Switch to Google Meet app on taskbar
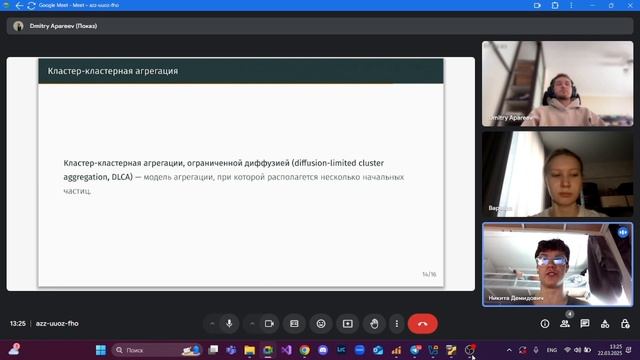640x360 pixels. 268,350
